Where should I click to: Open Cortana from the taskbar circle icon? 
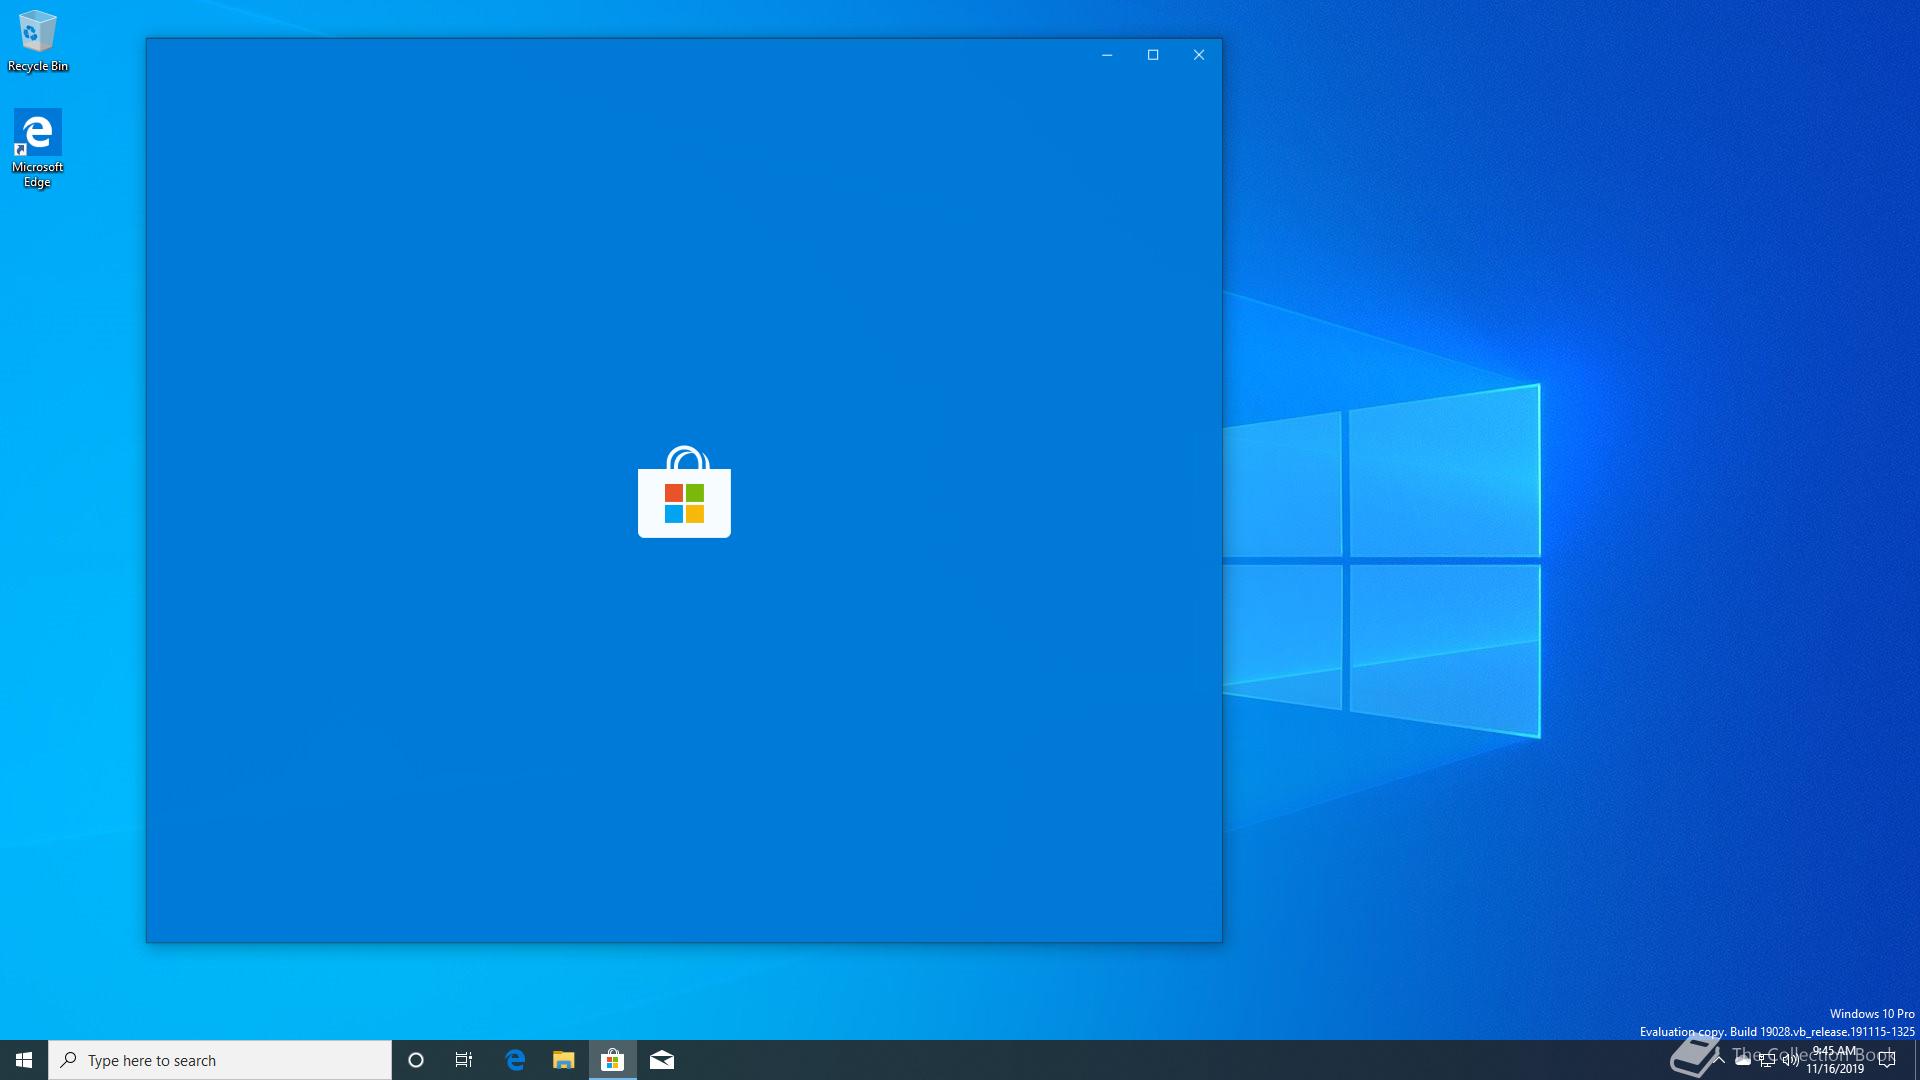(416, 1060)
